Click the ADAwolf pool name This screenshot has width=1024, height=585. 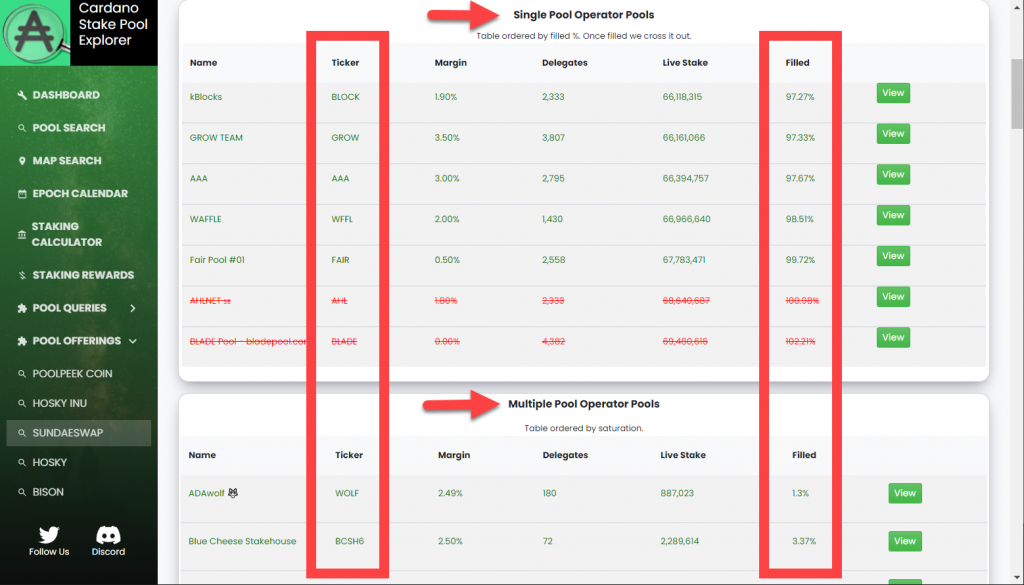213,494
